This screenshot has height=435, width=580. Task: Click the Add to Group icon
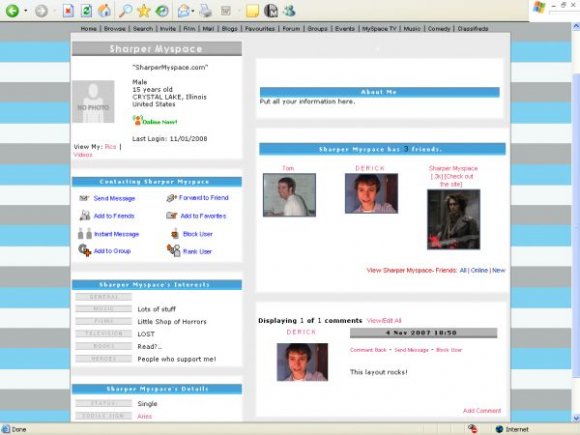(85, 250)
